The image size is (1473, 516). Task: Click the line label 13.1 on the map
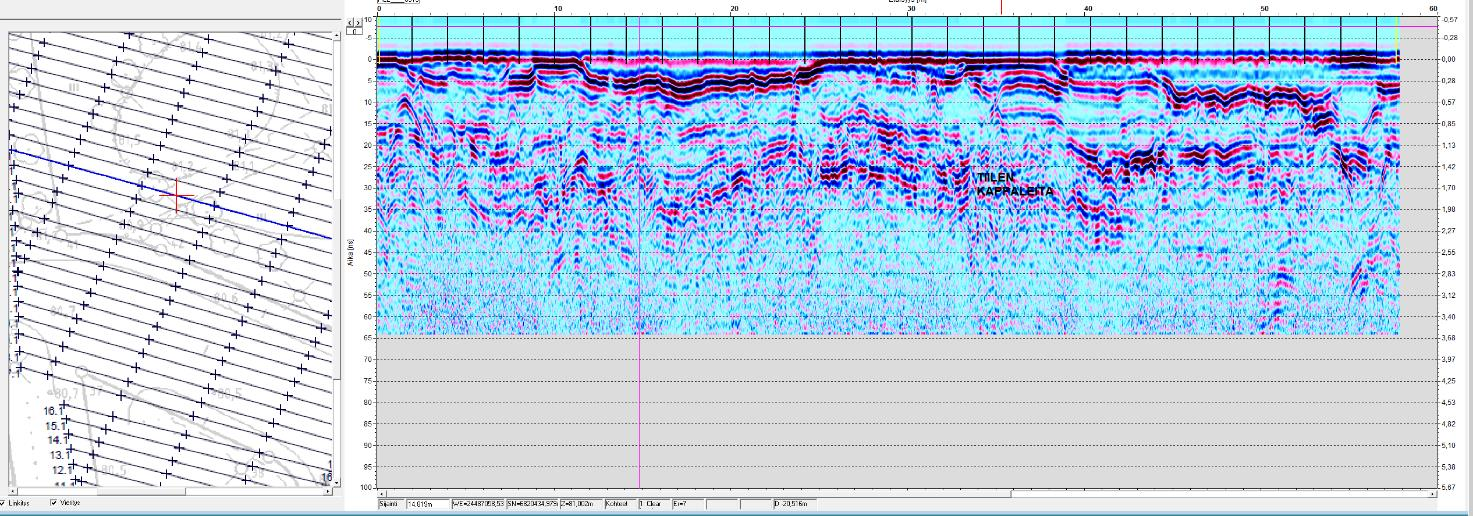[x=62, y=455]
